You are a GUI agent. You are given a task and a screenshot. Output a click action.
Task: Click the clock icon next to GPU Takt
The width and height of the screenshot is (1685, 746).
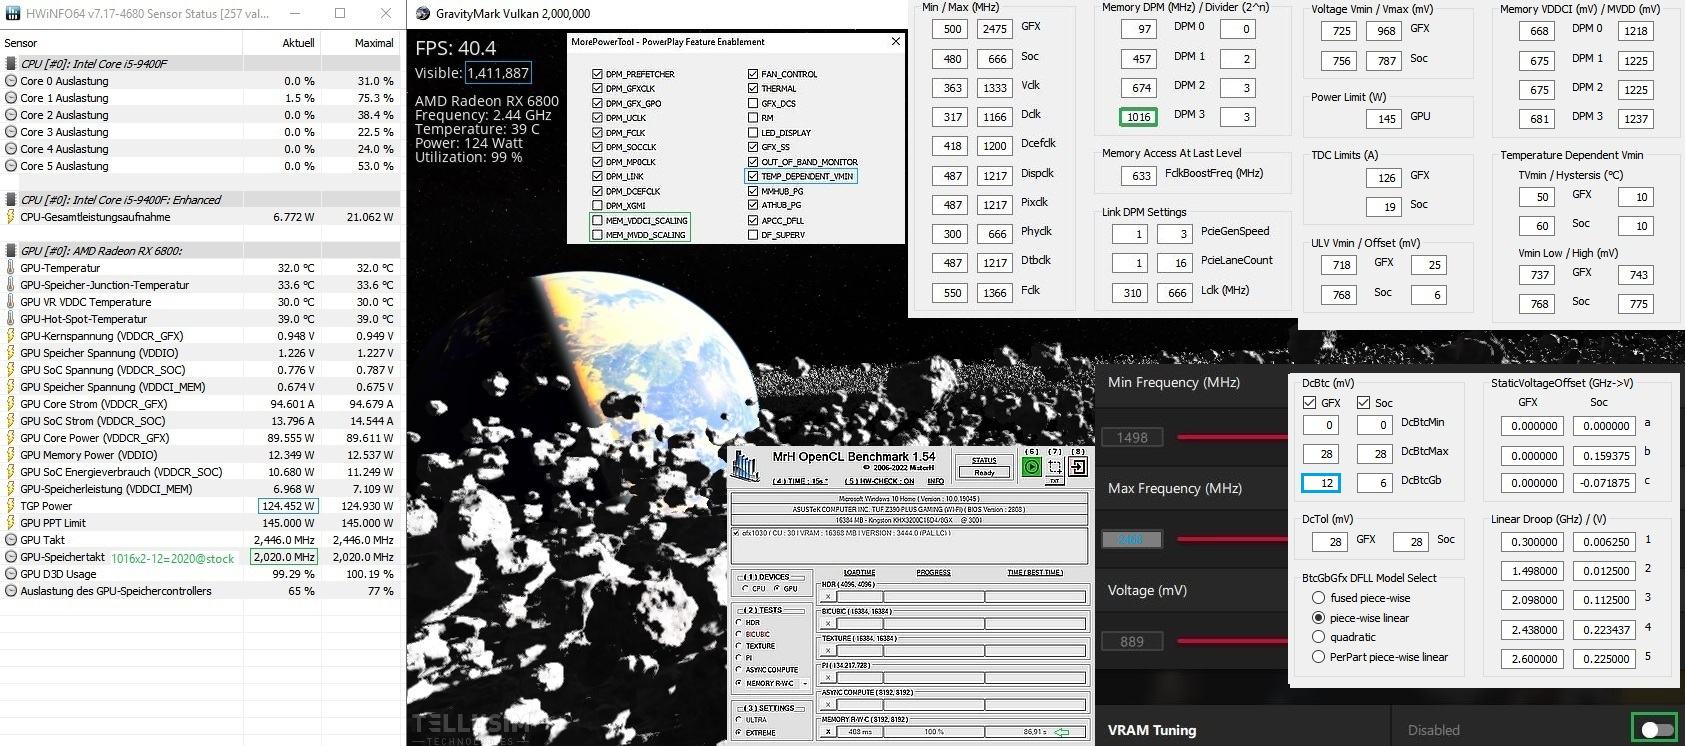(11, 540)
